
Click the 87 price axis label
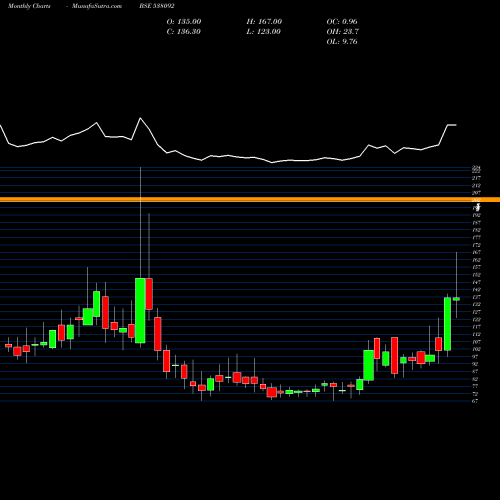[475, 372]
